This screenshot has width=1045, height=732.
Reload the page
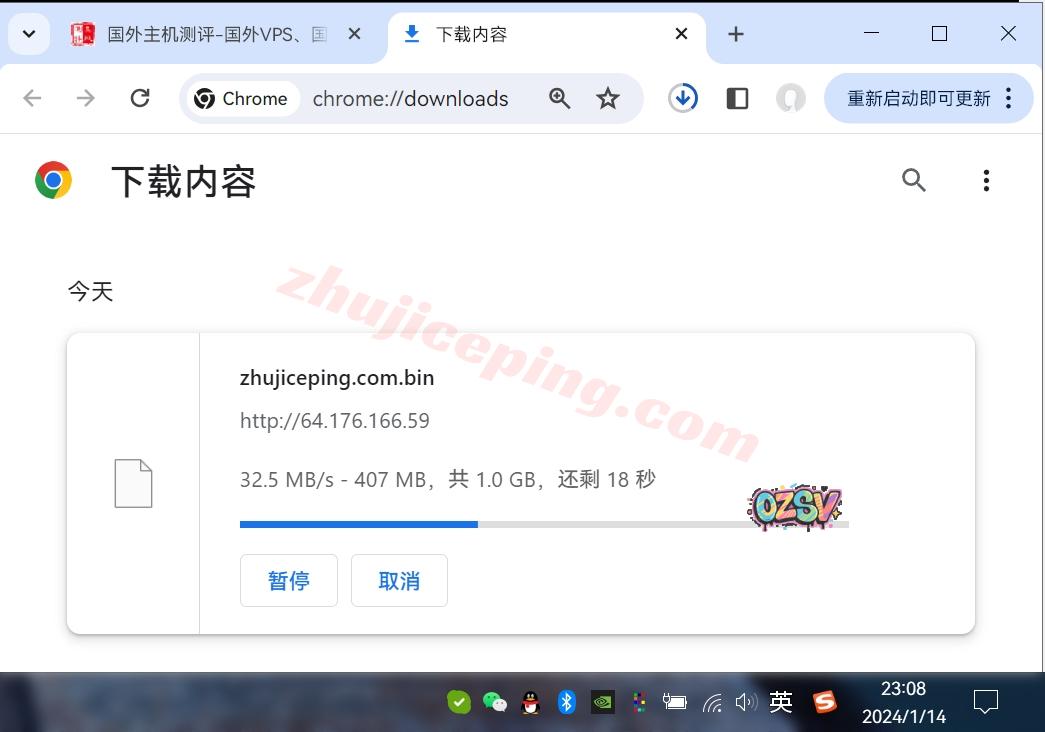[140, 98]
